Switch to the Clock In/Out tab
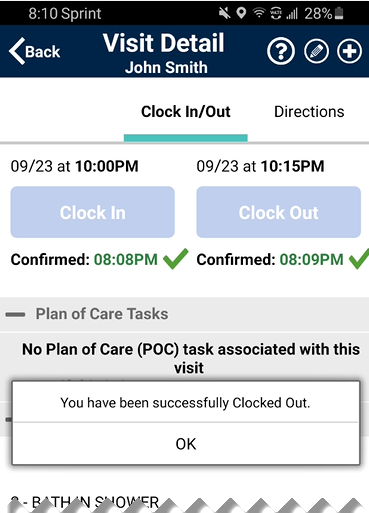Viewport: 369px width, 513px height. 186,112
